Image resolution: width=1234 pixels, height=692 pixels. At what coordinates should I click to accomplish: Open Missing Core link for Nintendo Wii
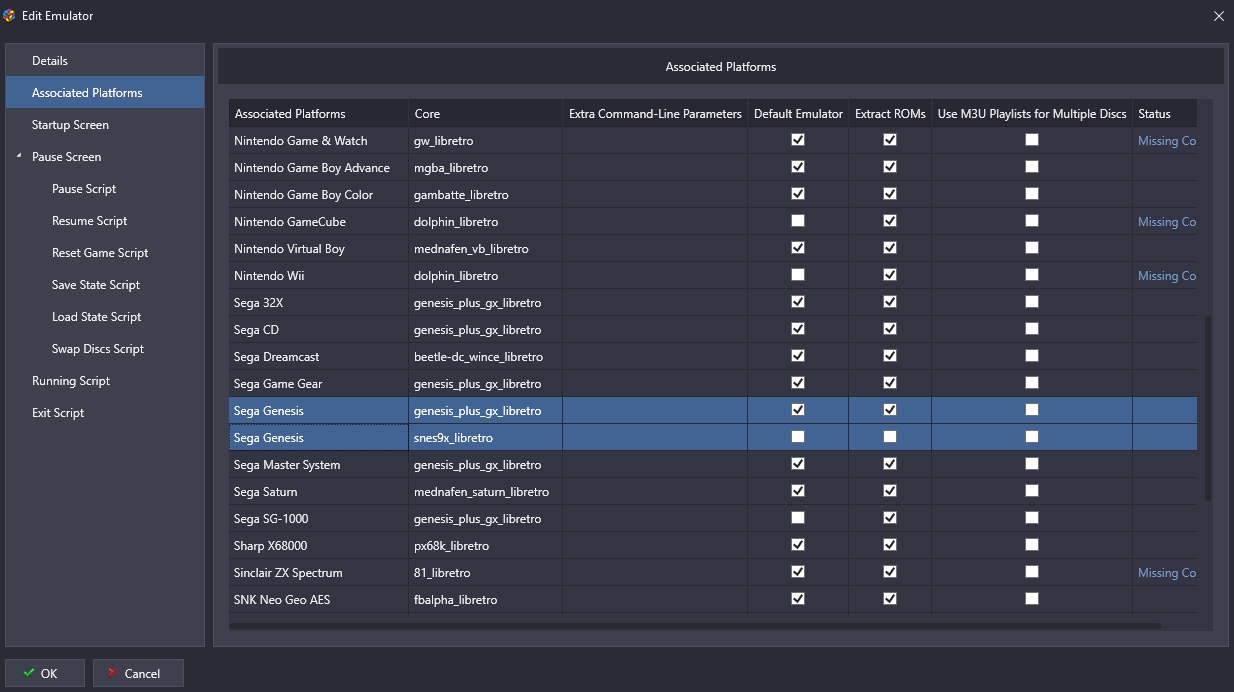[1167, 276]
